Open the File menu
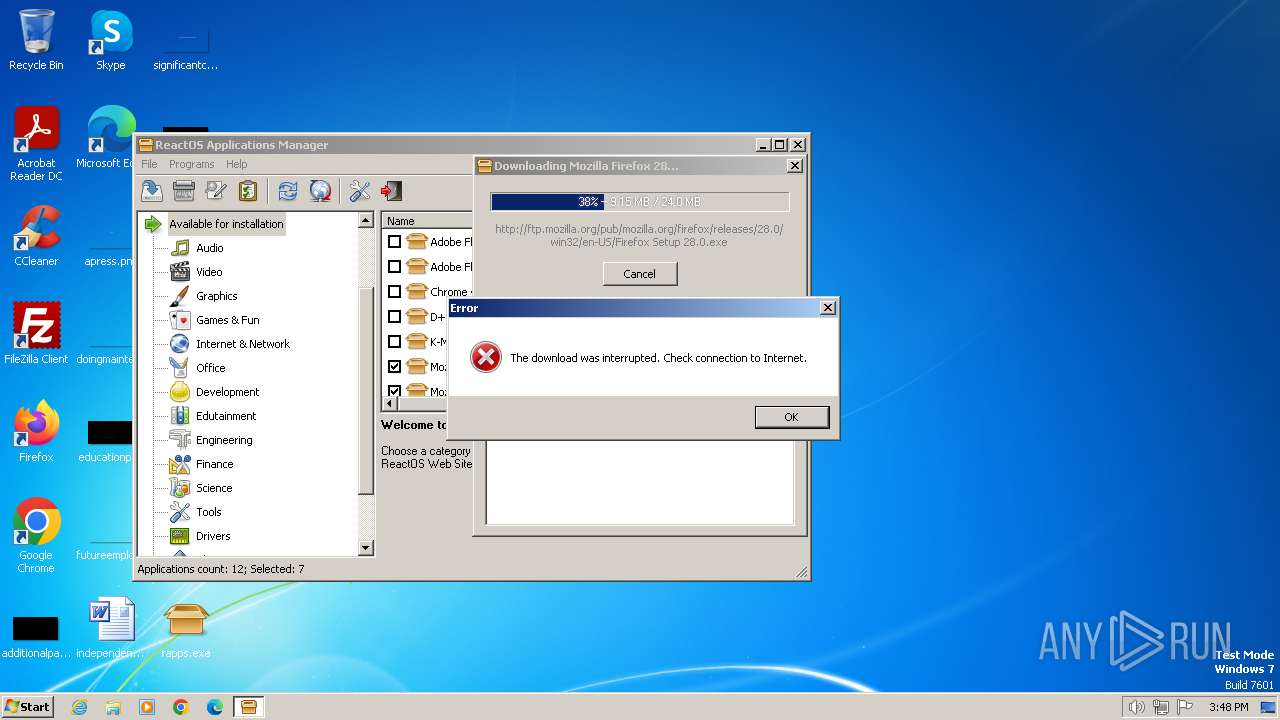This screenshot has height=720, width=1280. point(149,164)
